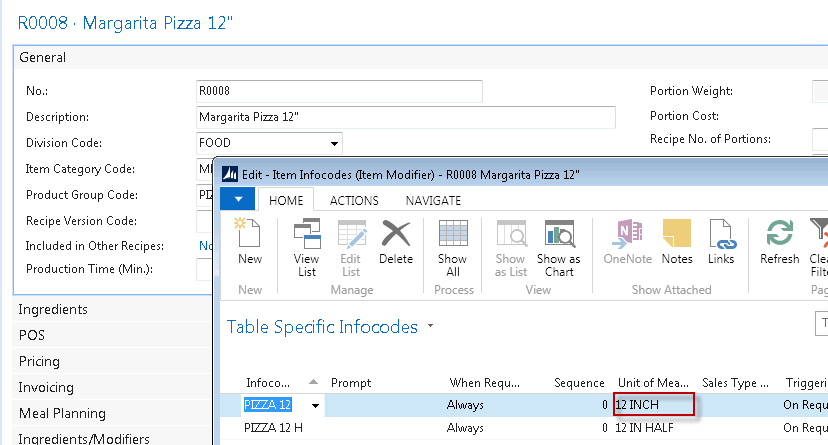Click the Description text field

[405, 117]
